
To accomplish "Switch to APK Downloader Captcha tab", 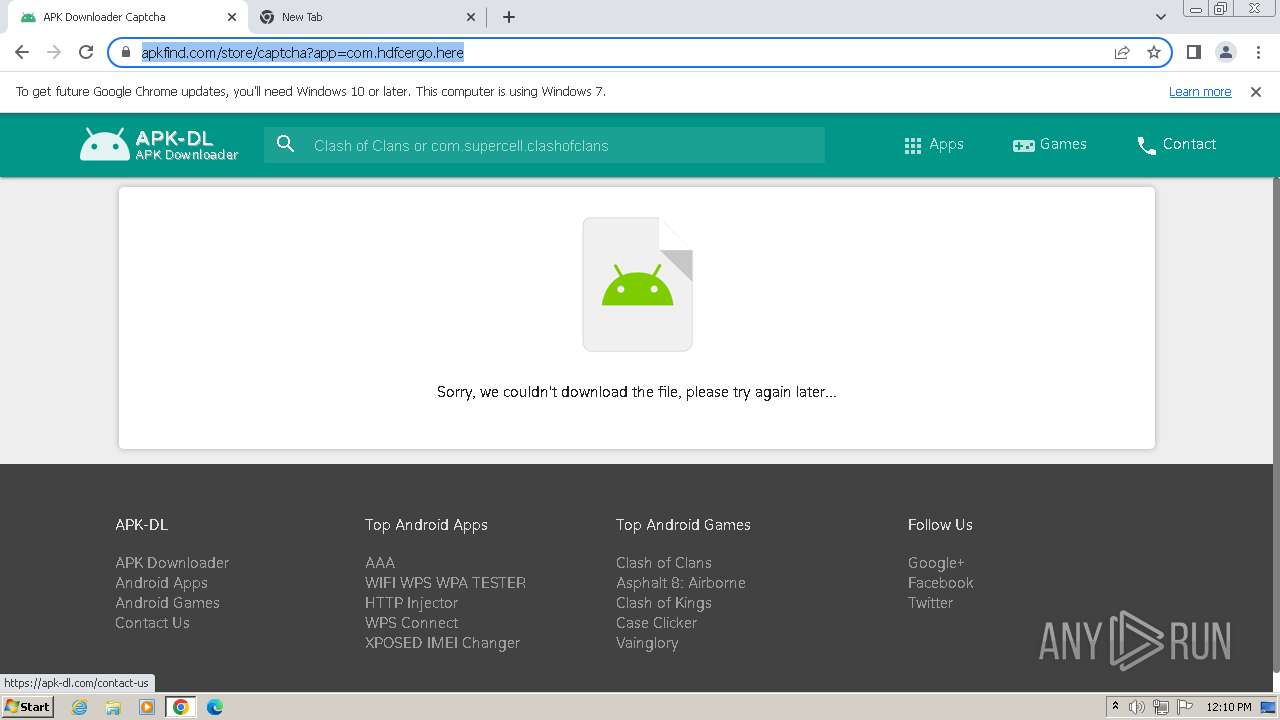I will (x=126, y=17).
